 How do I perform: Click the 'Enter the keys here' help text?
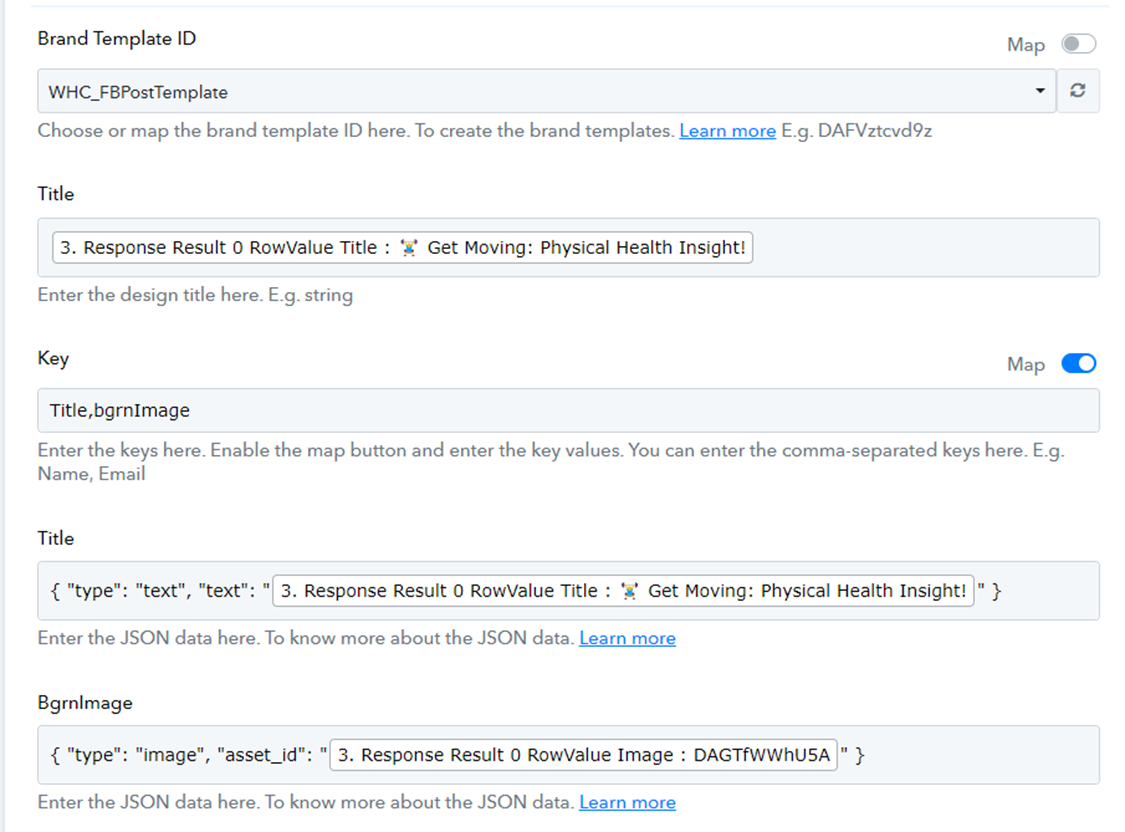[551, 462]
